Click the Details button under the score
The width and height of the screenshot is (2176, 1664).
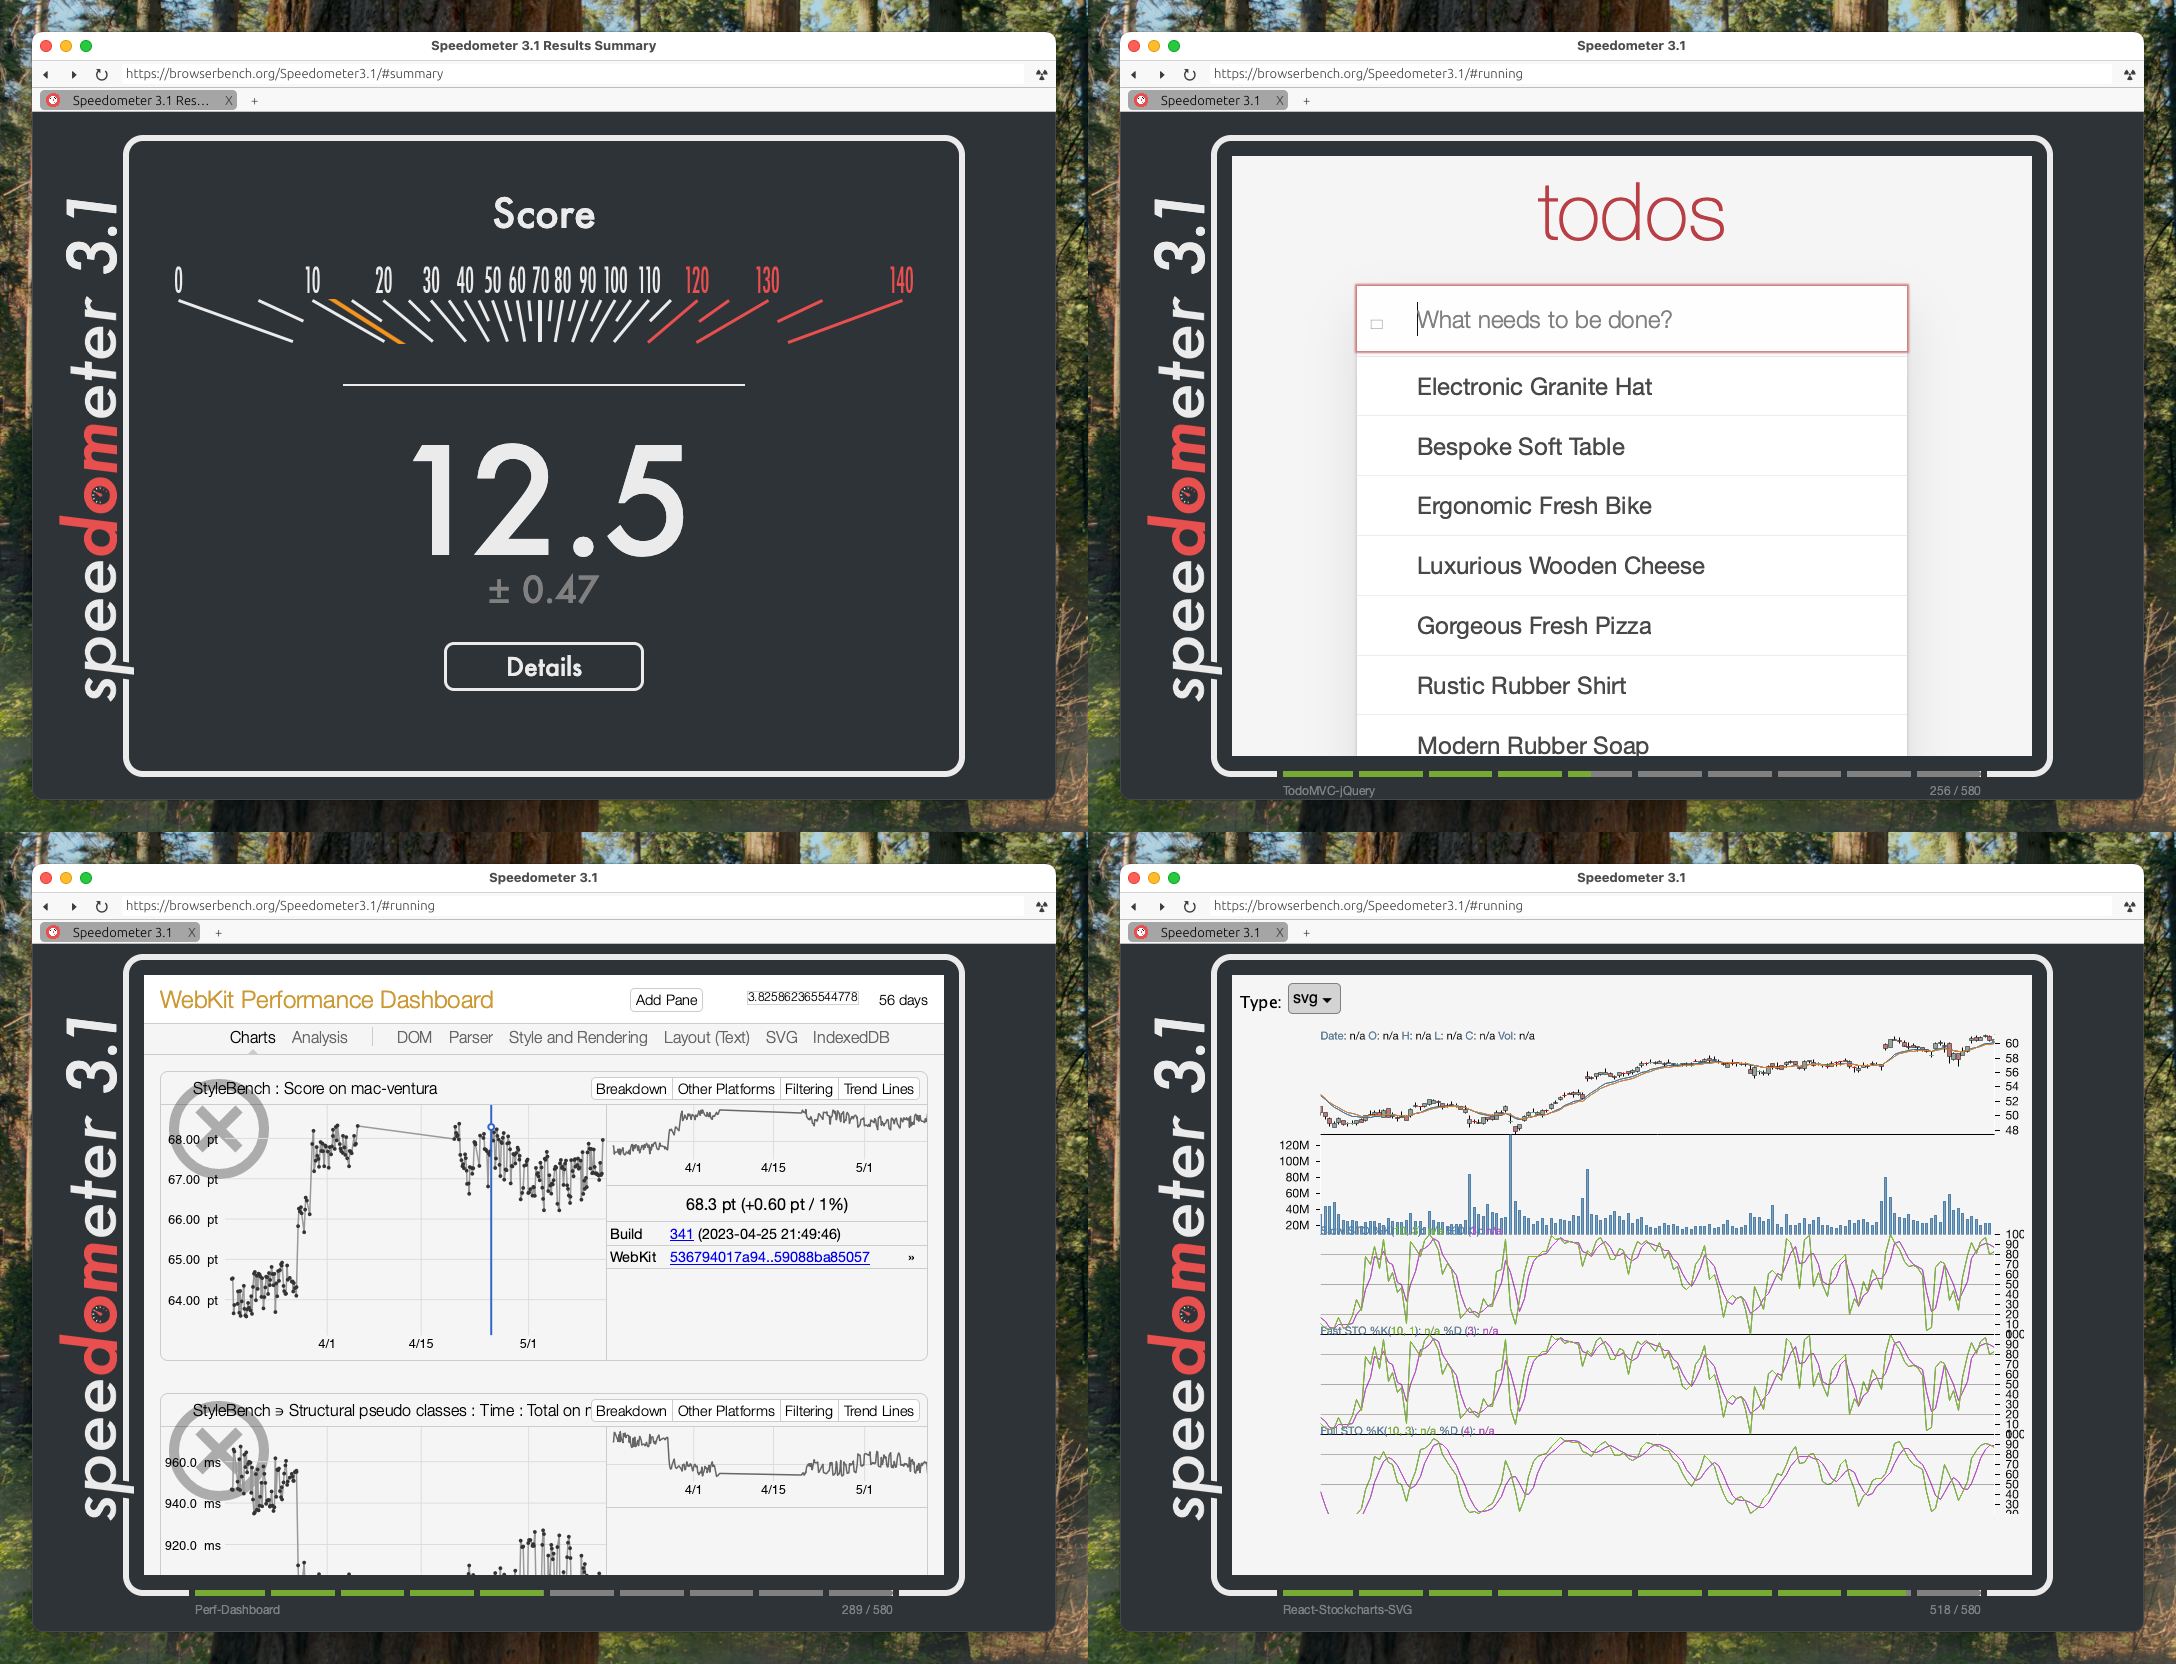click(543, 666)
